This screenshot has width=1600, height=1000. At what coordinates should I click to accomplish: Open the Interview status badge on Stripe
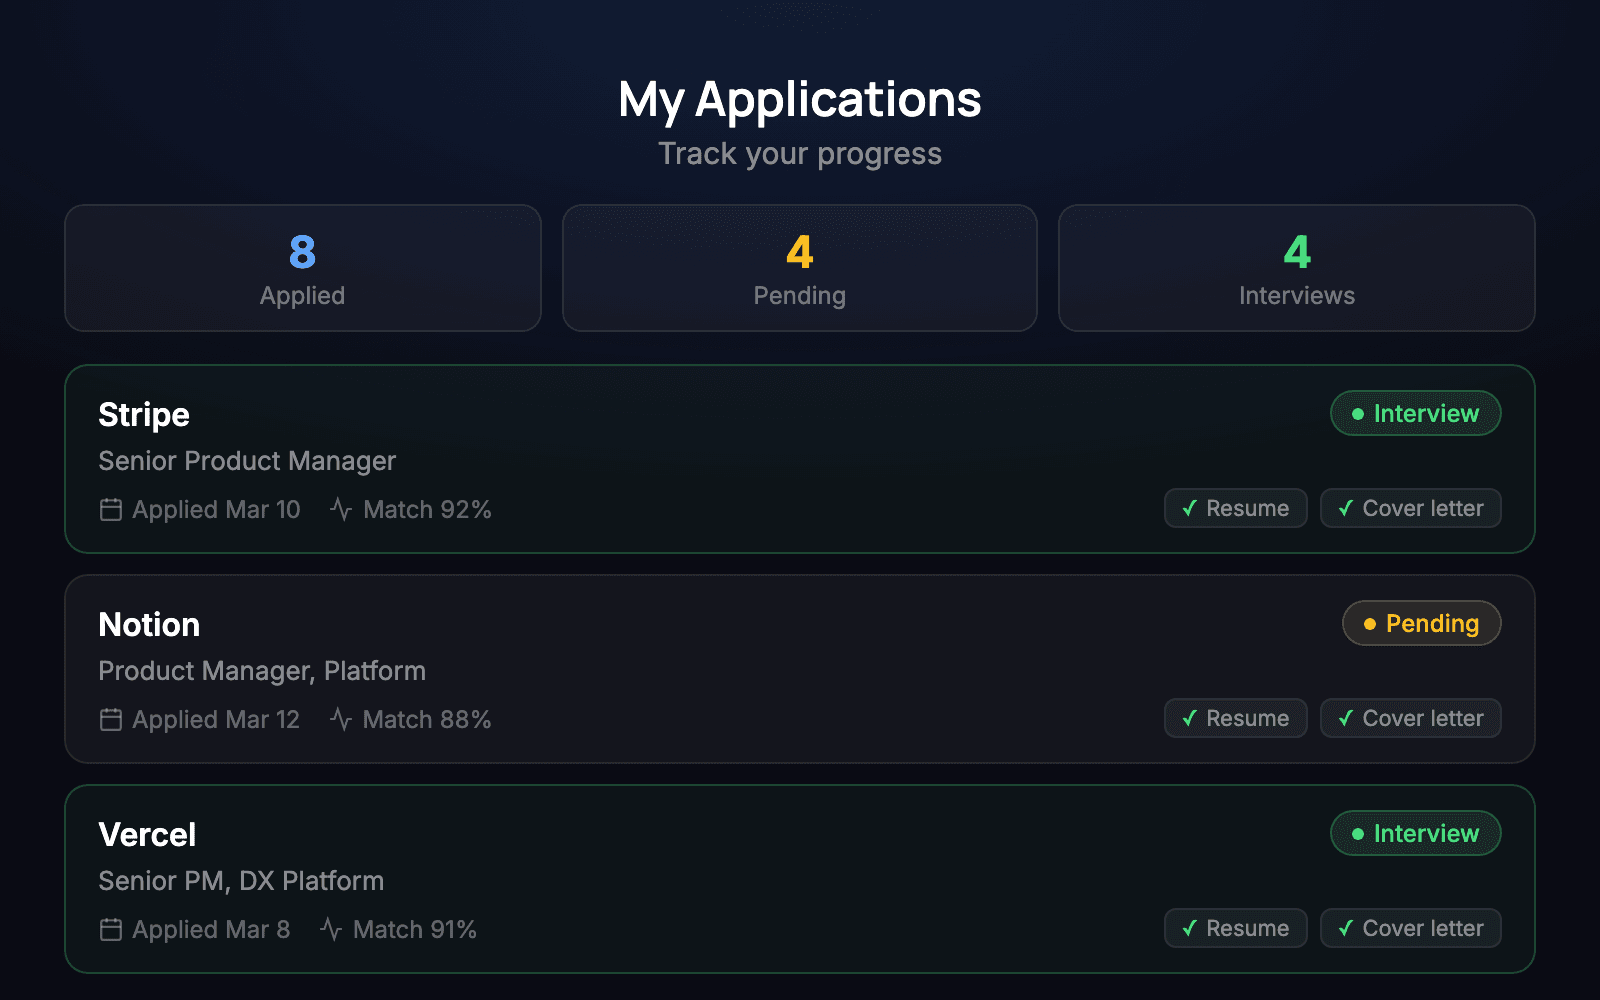pos(1415,413)
